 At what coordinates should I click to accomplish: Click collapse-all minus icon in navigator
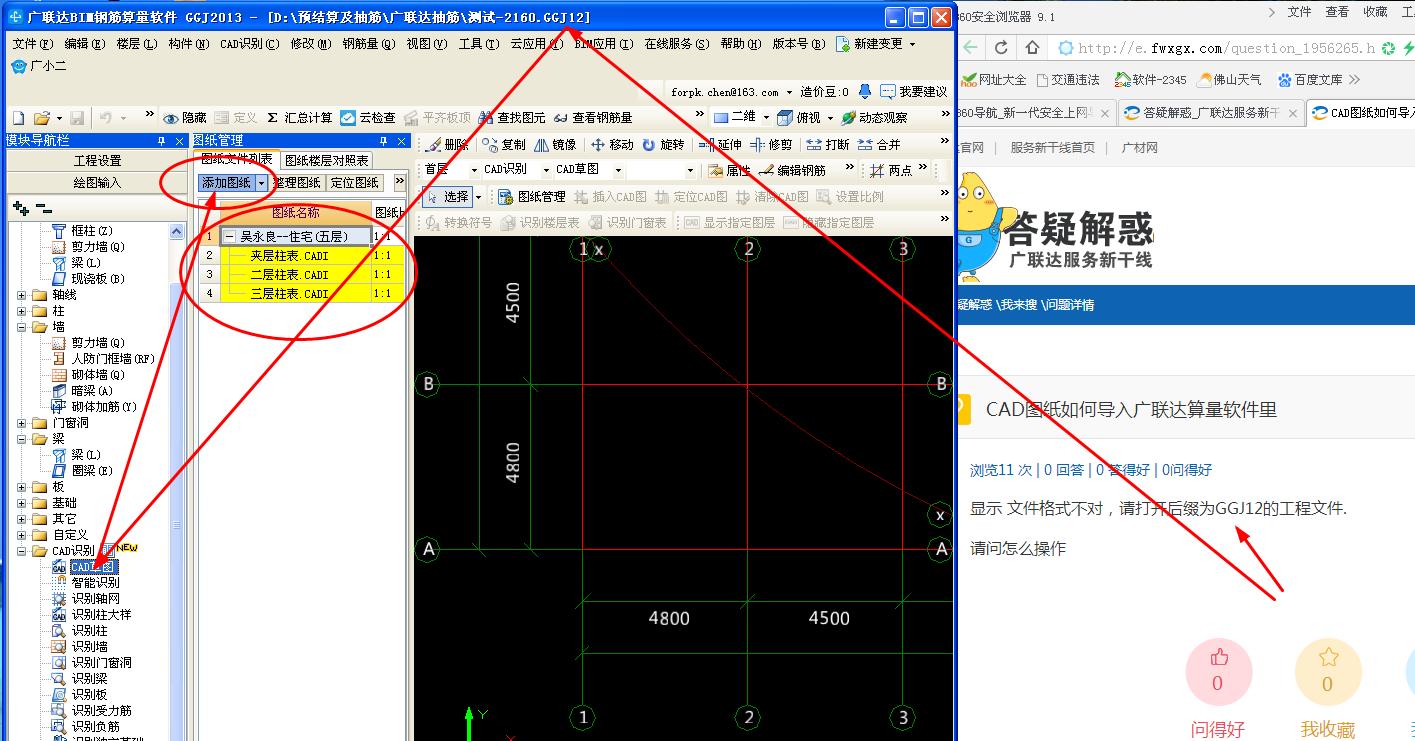(43, 208)
